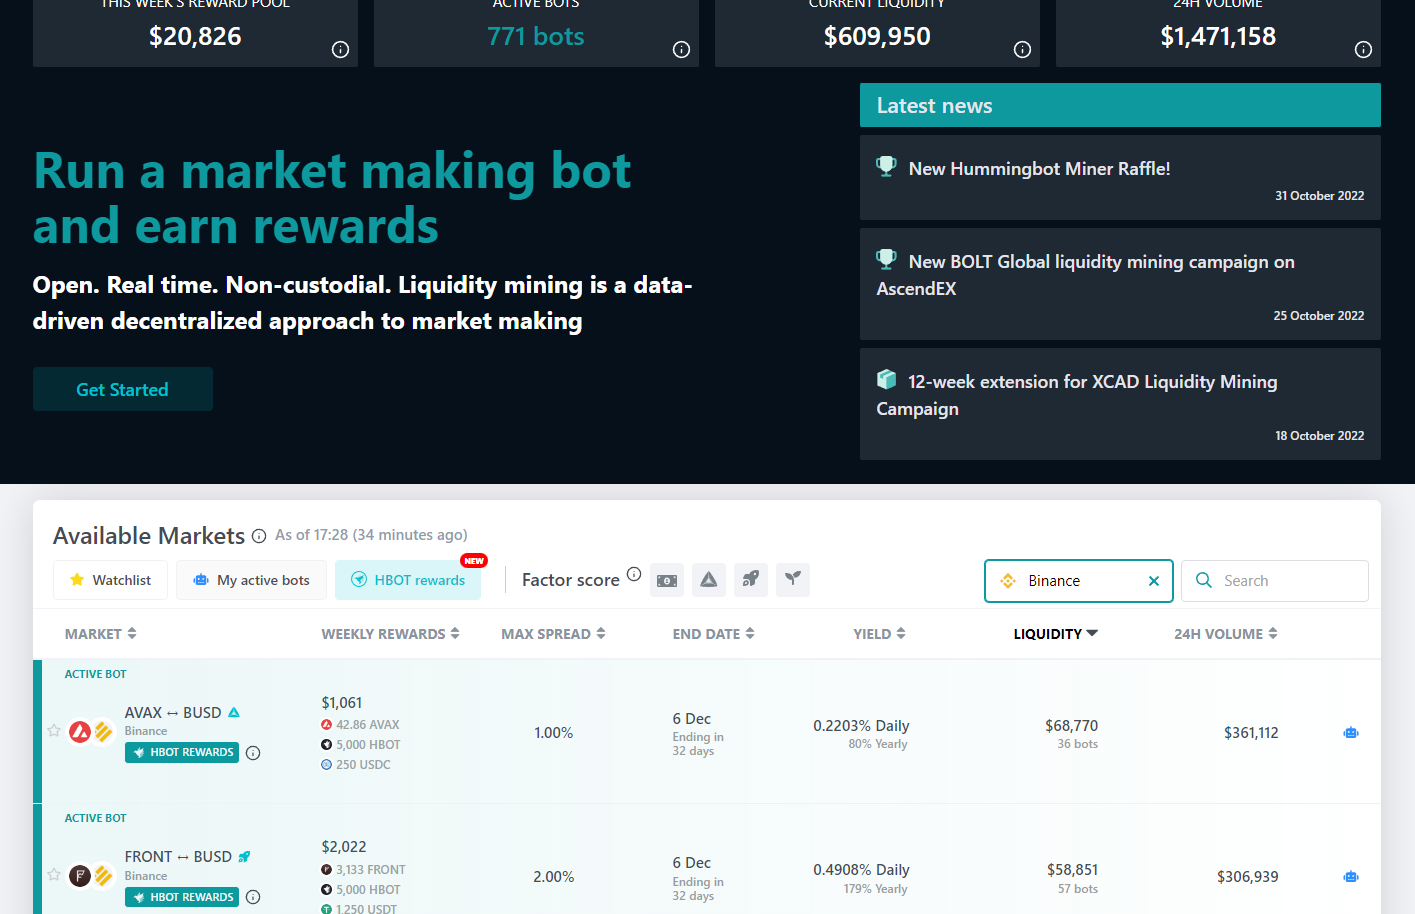Click bot icon on the AVAX ↔ BUSD row
The image size is (1415, 914).
(1351, 733)
